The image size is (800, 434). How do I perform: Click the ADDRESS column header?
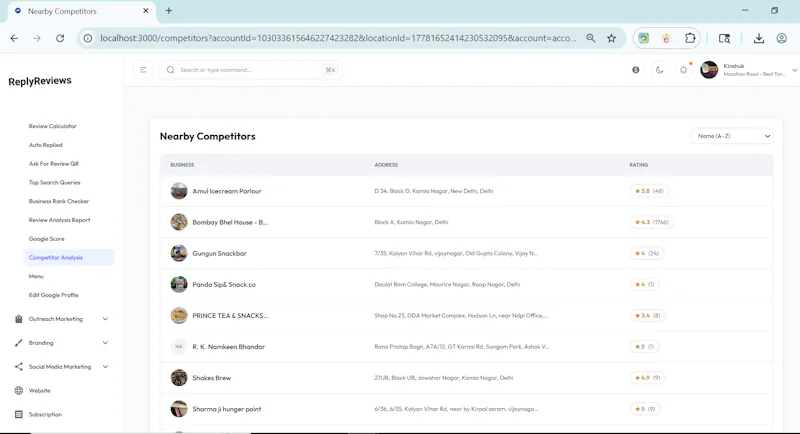pos(386,165)
